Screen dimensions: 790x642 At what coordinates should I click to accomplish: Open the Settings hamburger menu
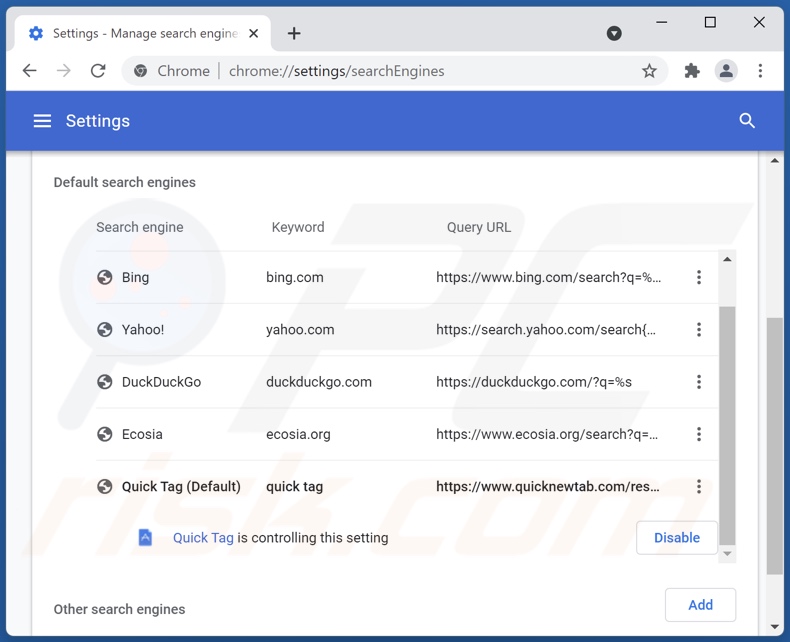(x=42, y=121)
